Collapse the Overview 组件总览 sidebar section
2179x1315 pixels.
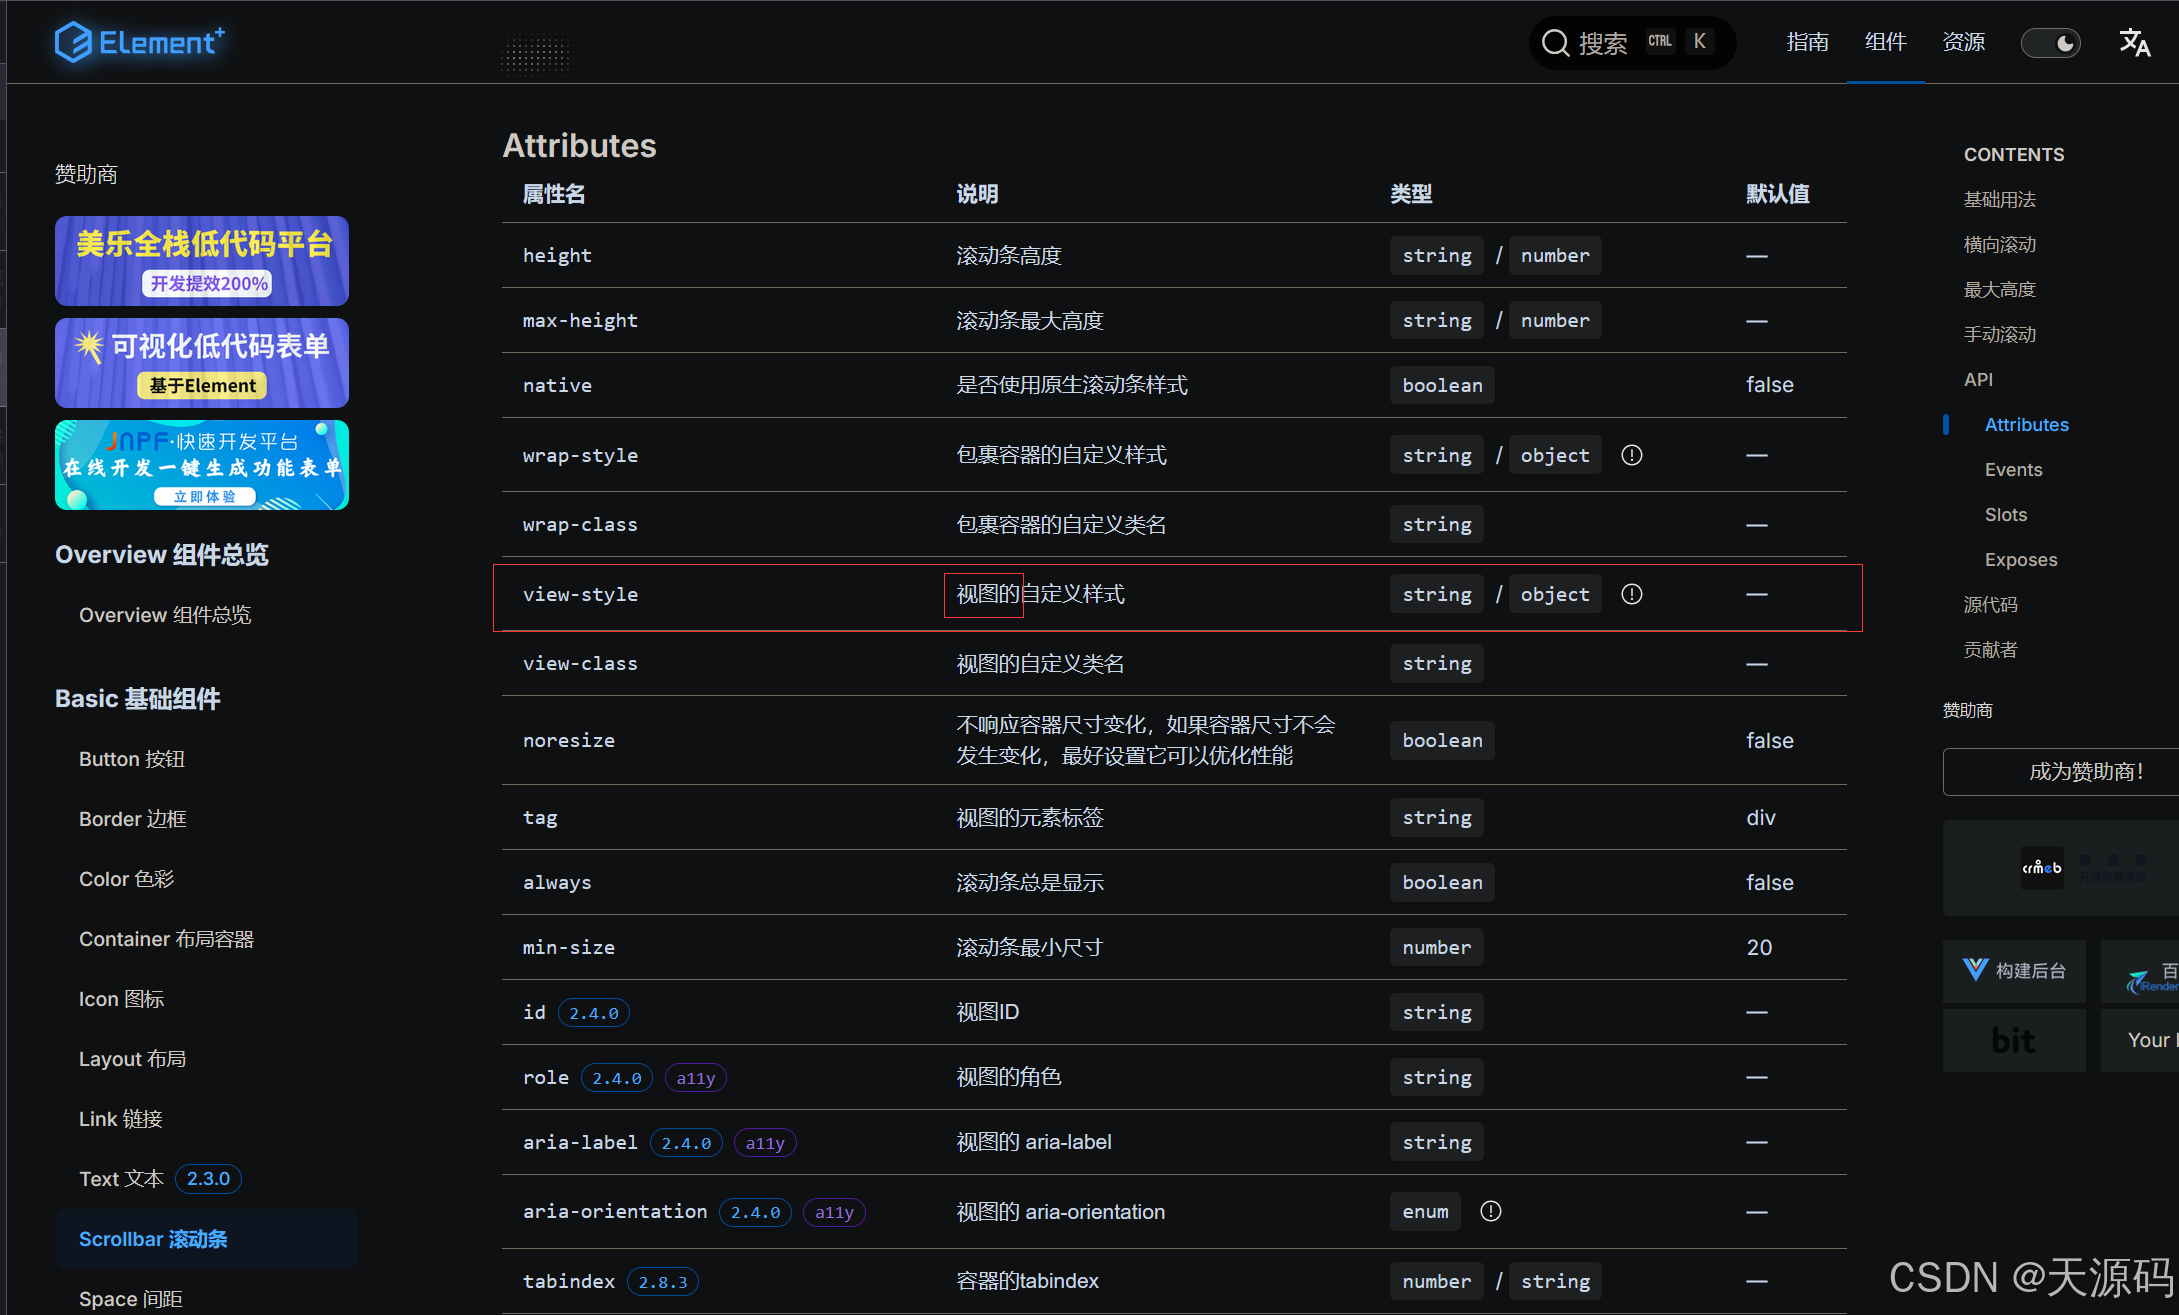pos(161,554)
